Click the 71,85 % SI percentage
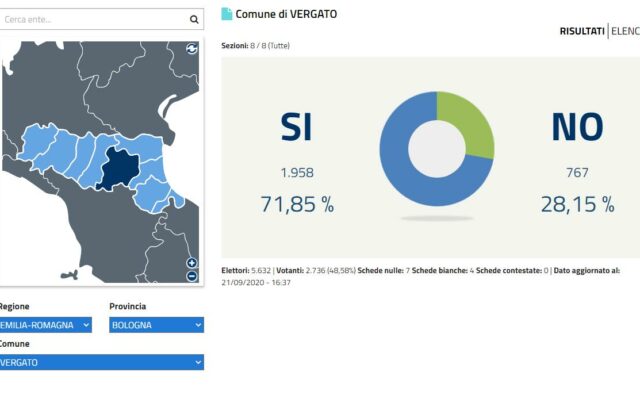The width and height of the screenshot is (640, 395). 297,204
